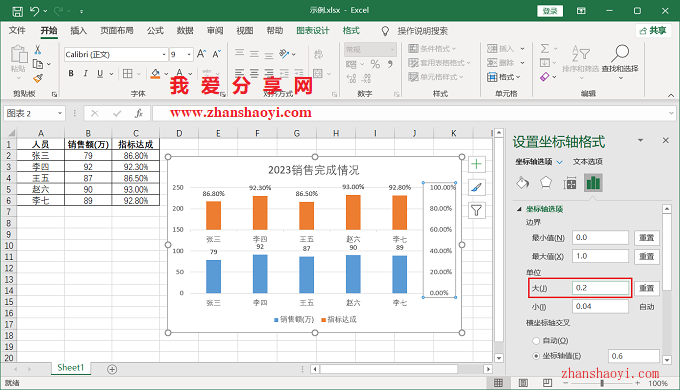The height and width of the screenshot is (390, 680).
Task: Open fill color bucket swatch
Action: (x=155, y=74)
